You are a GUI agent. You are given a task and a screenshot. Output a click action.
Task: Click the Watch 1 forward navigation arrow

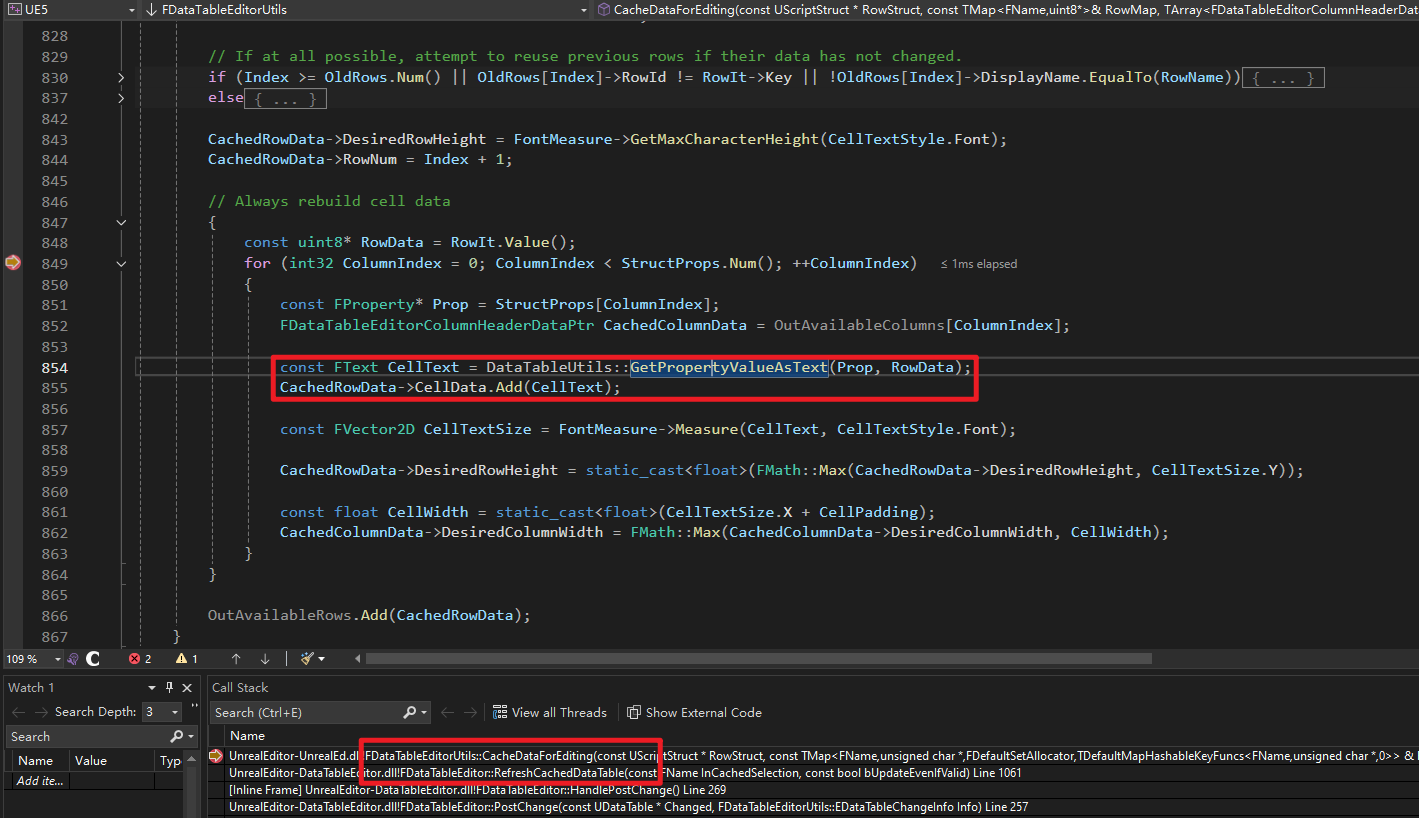click(41, 712)
